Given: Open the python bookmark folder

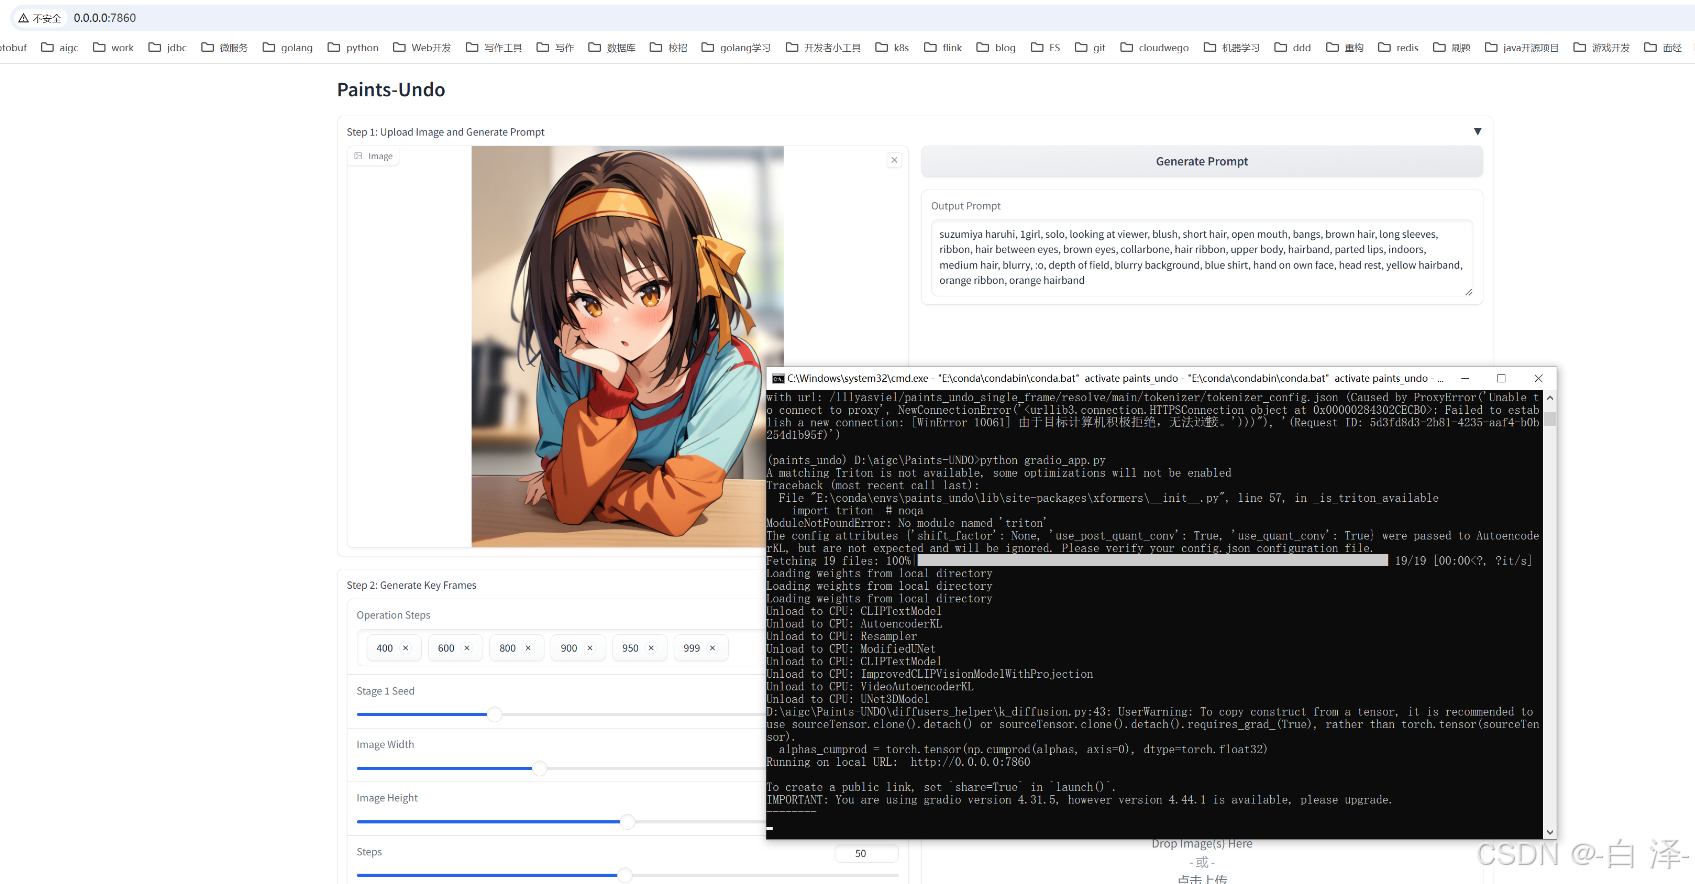Looking at the screenshot, I should coord(353,47).
